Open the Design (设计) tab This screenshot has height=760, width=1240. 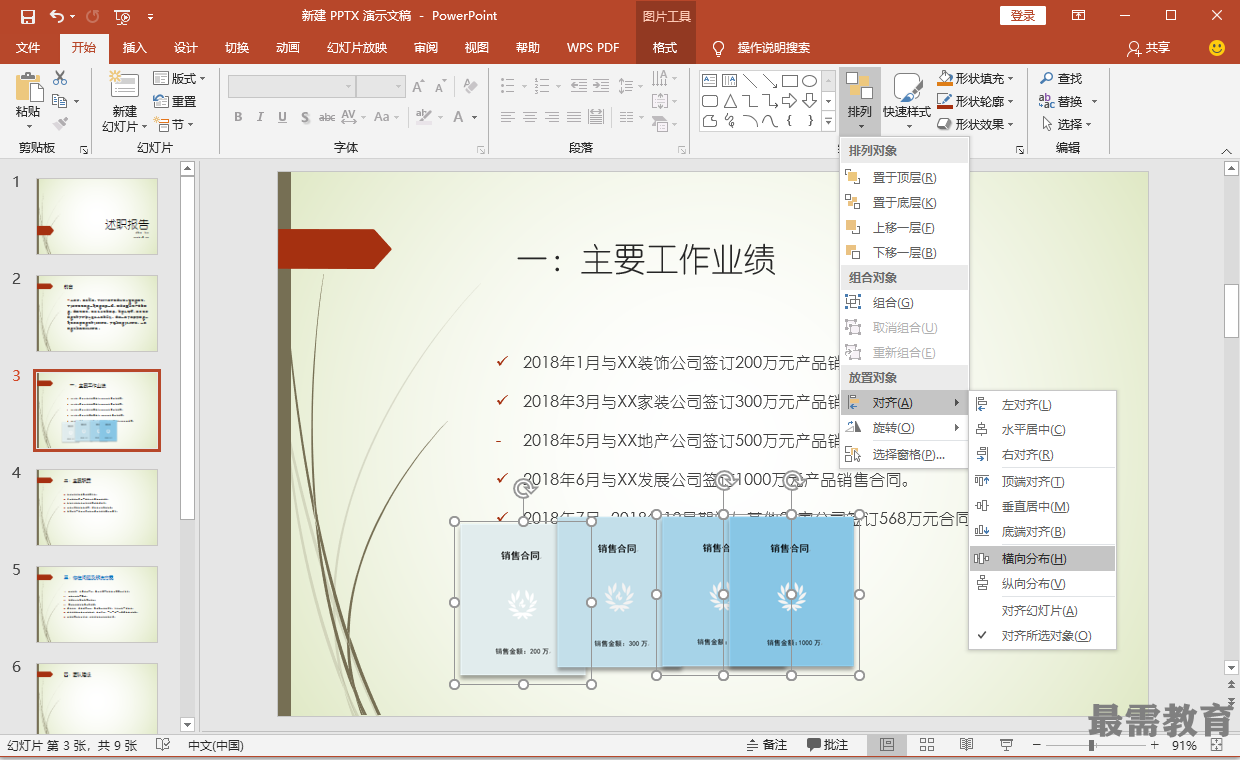(186, 47)
